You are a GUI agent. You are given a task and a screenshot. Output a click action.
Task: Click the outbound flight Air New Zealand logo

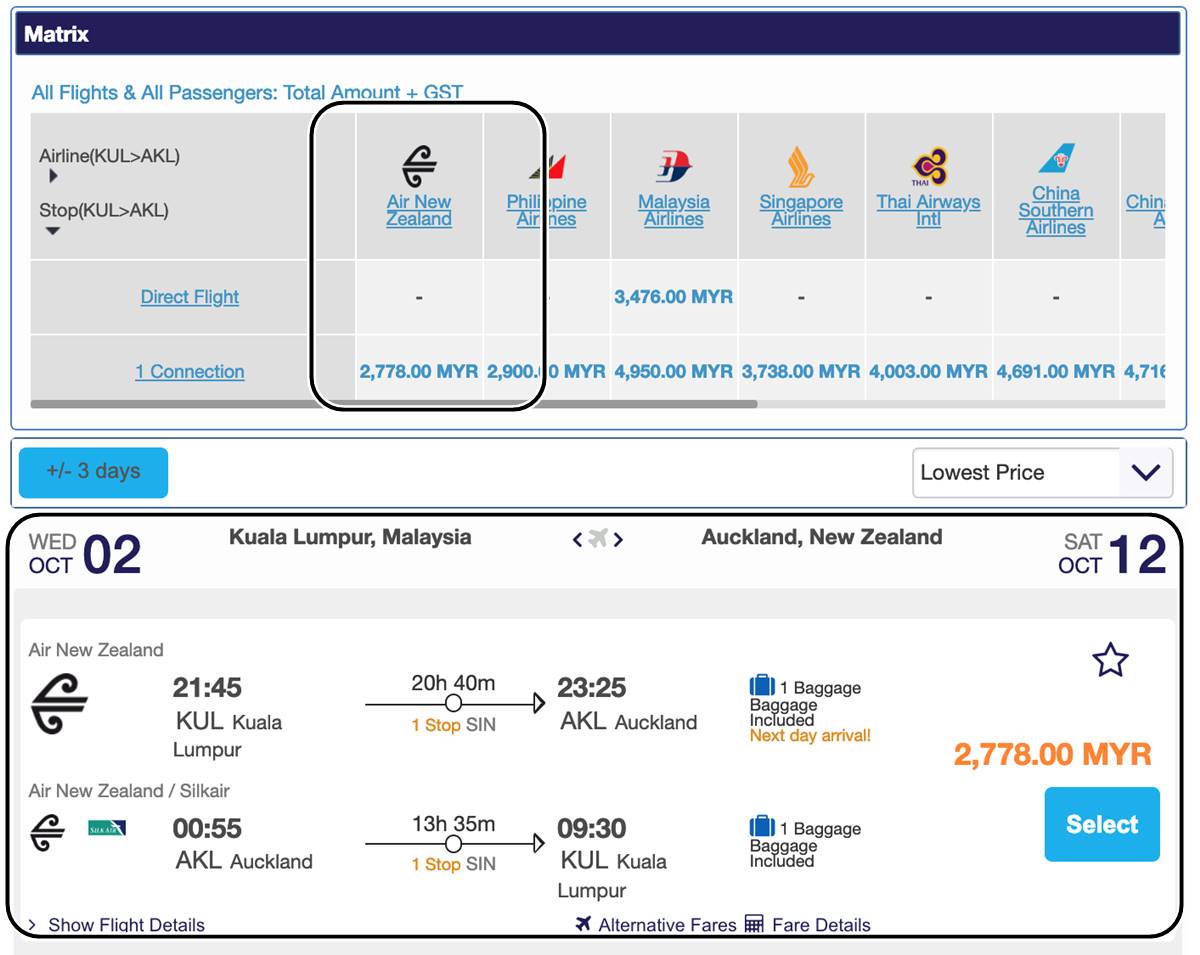point(59,704)
